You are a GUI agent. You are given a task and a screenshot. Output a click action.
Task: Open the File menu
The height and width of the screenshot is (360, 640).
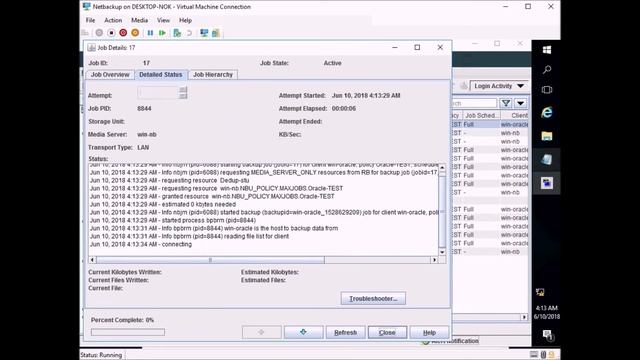pyautogui.click(x=90, y=20)
